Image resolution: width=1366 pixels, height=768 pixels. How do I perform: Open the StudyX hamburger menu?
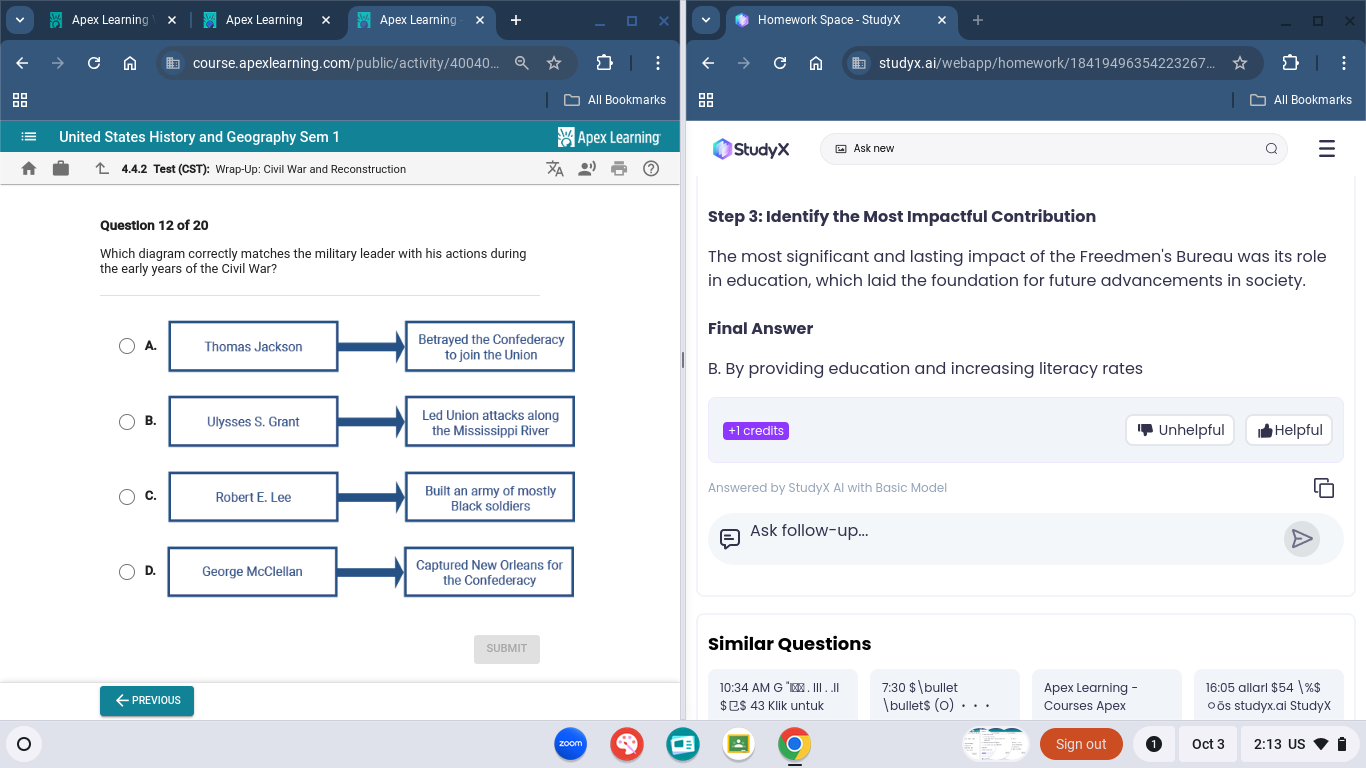point(1327,149)
